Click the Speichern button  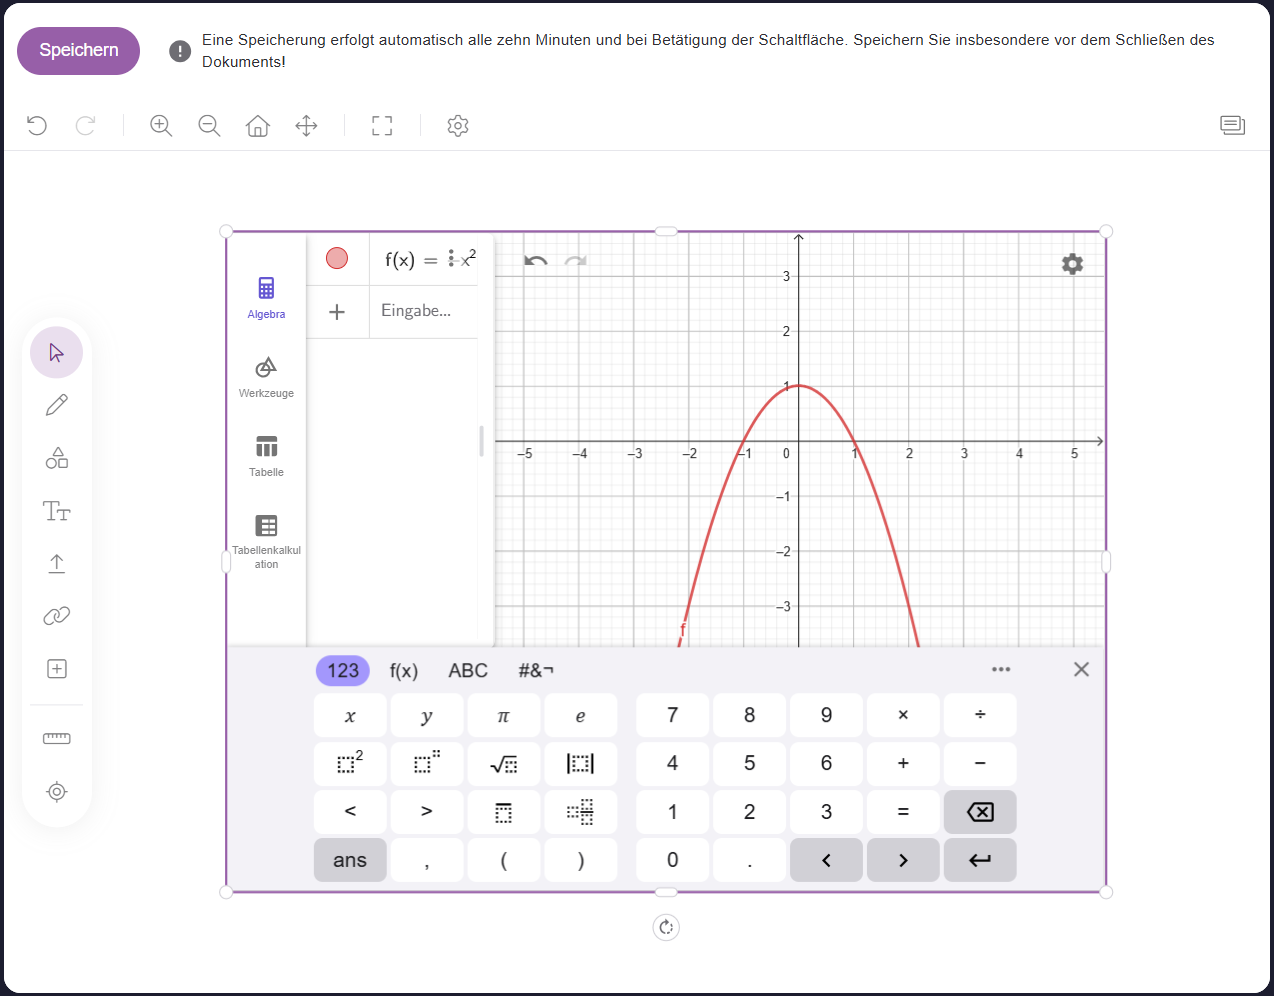[79, 51]
